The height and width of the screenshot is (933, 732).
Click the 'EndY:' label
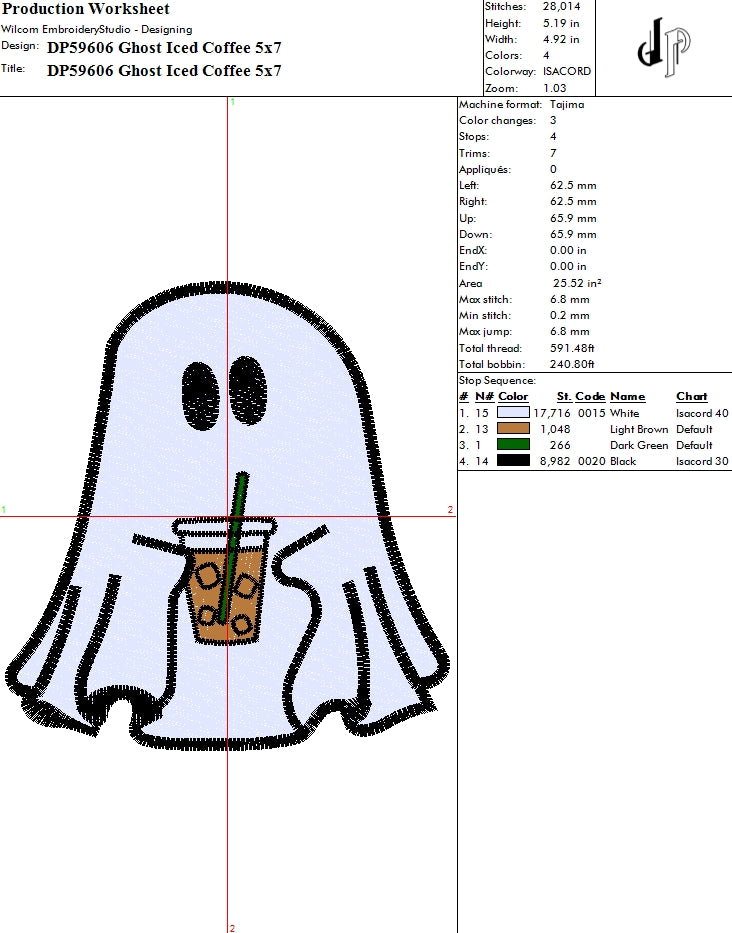click(x=473, y=267)
